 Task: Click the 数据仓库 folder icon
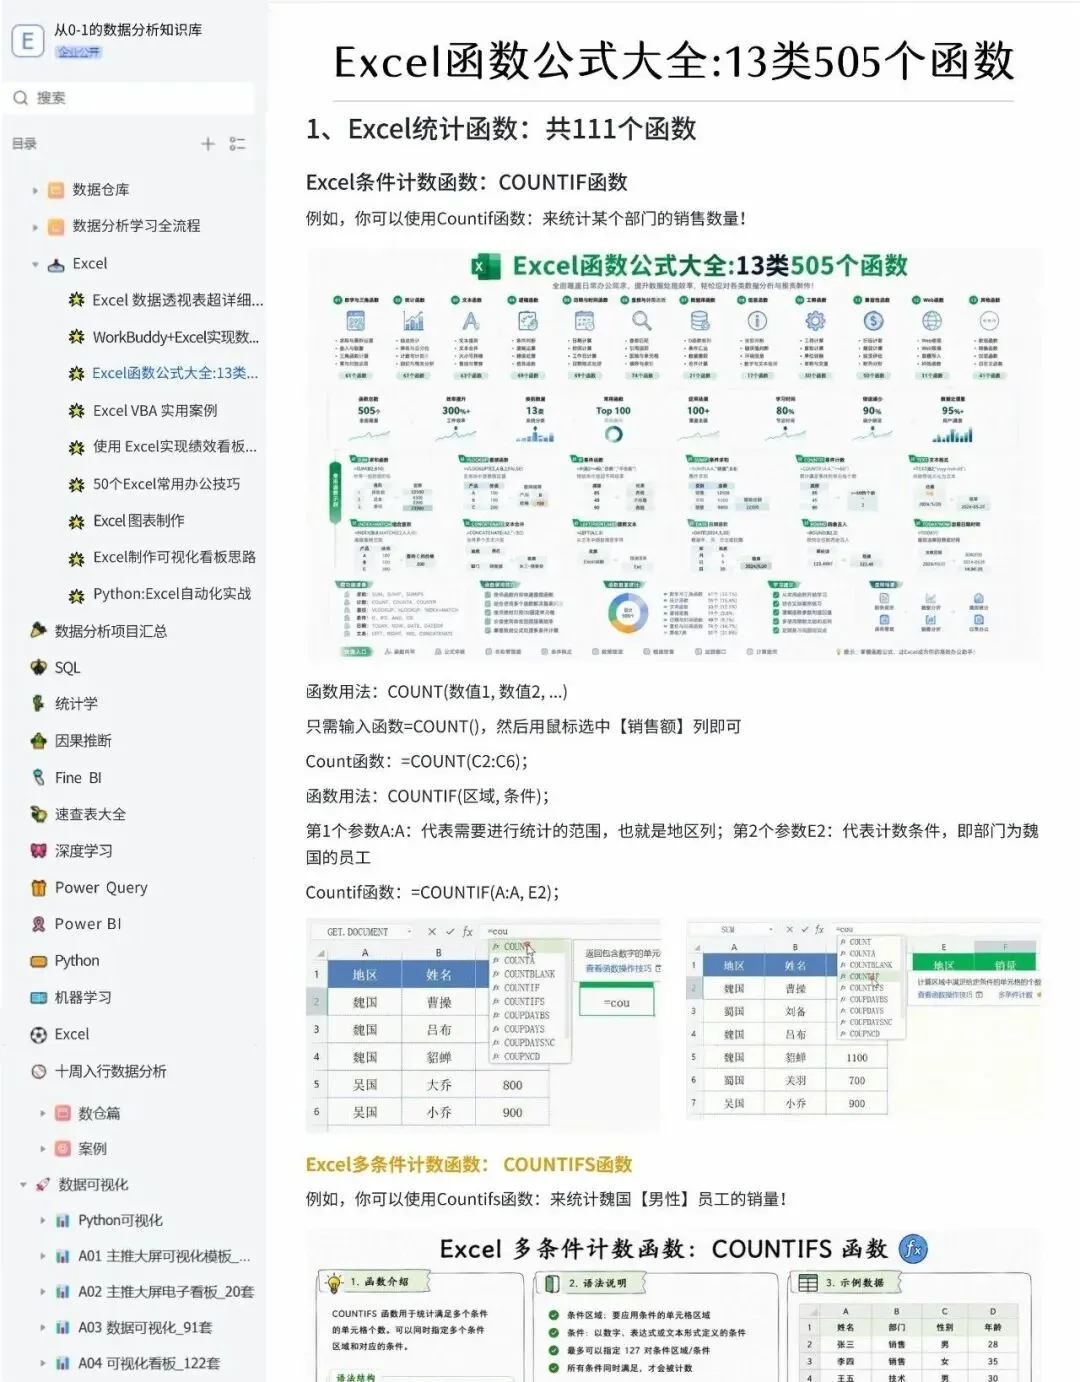click(x=56, y=189)
